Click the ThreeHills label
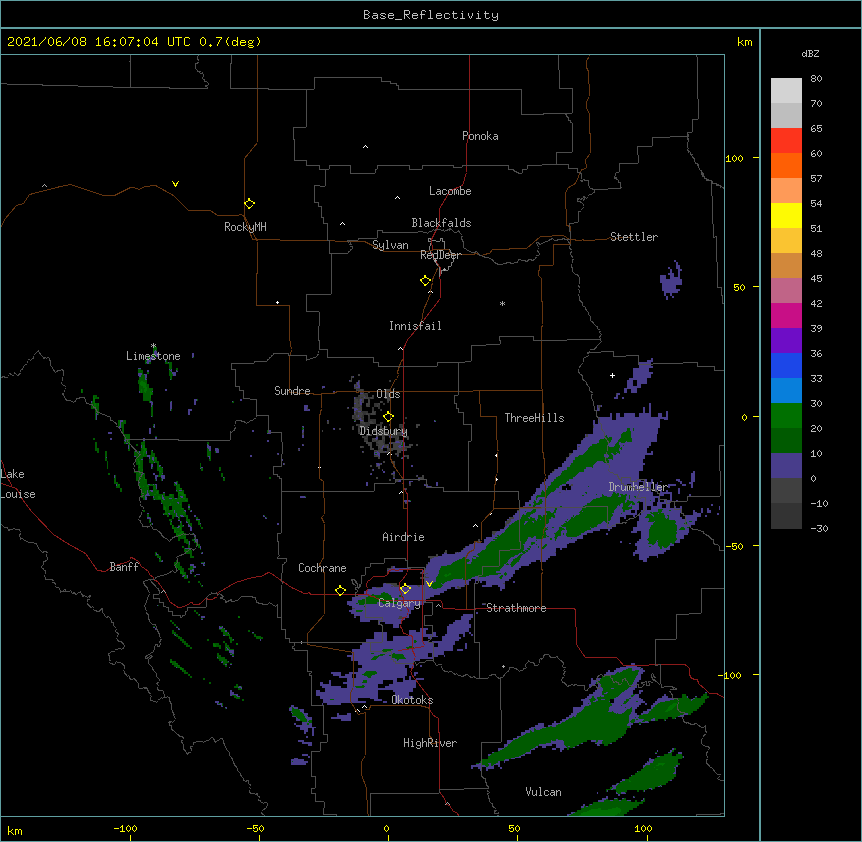Image resolution: width=862 pixels, height=842 pixels. click(x=534, y=418)
